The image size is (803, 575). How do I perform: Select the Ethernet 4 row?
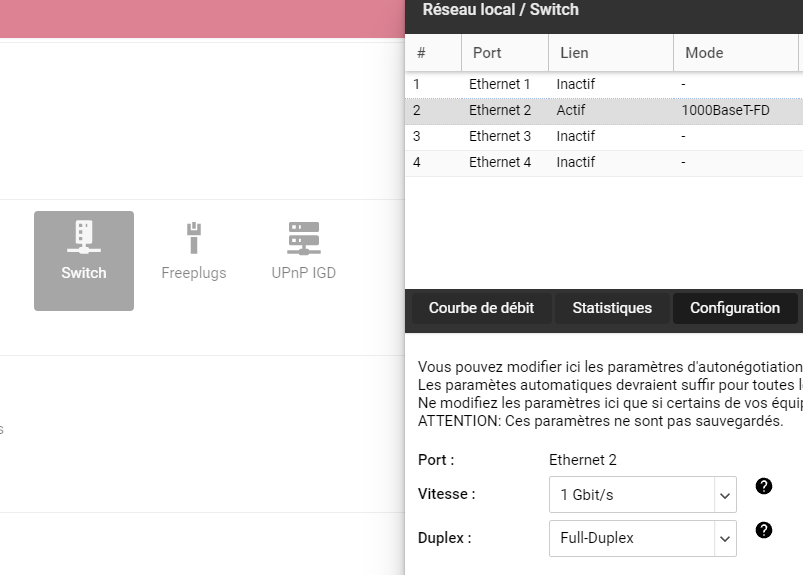[500, 163]
